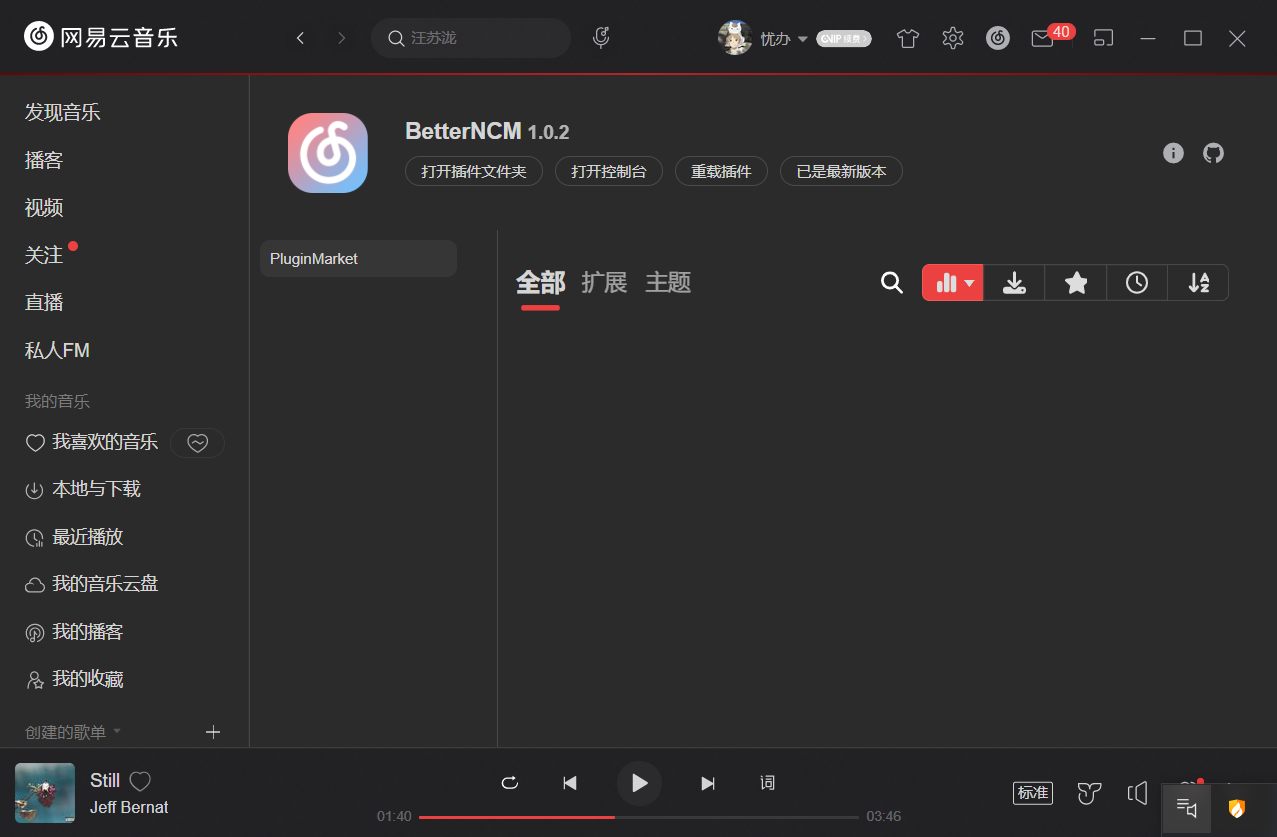Sort plugins by star rating icon
Viewport: 1277px width, 837px height.
coord(1076,283)
